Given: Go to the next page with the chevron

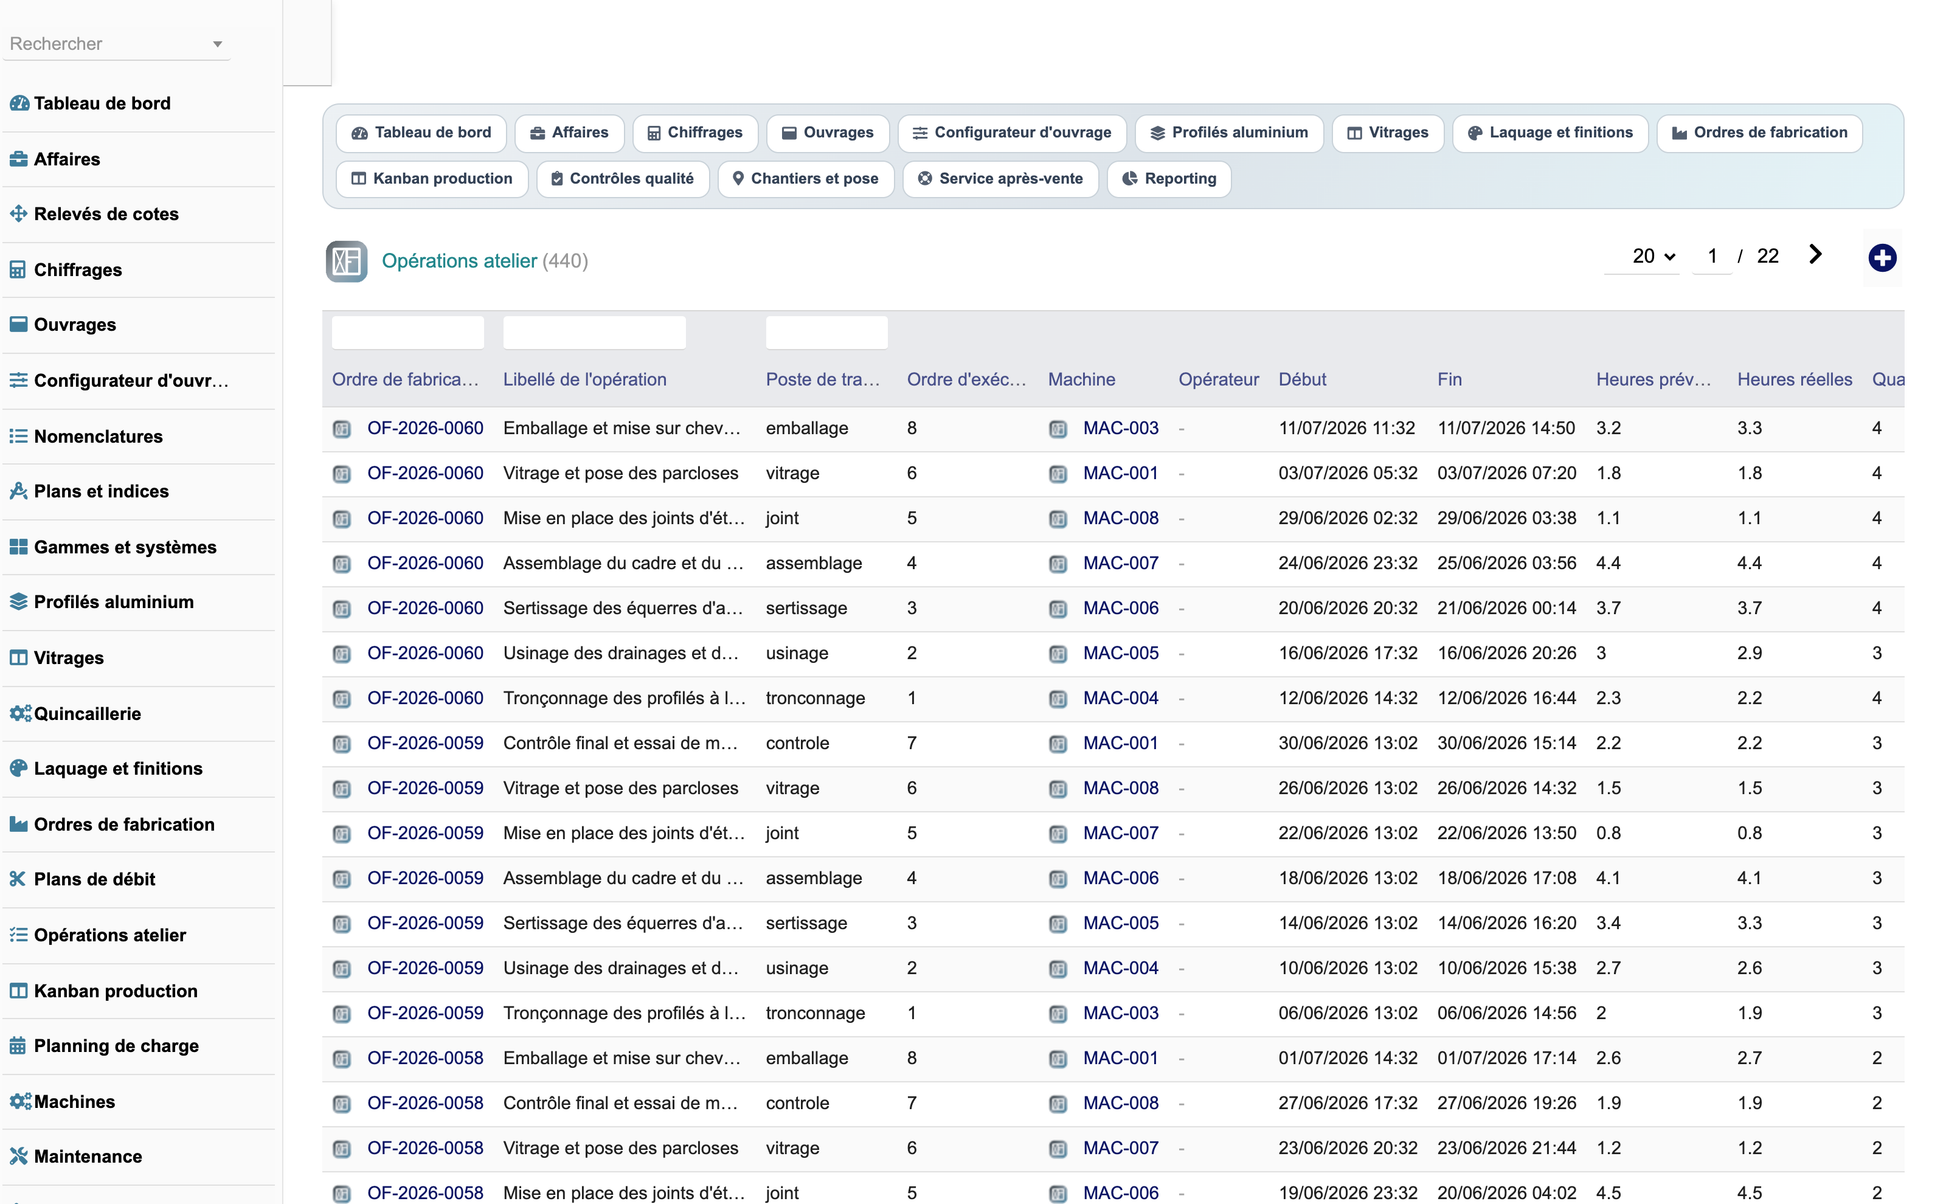Looking at the screenshot, I should [1816, 255].
